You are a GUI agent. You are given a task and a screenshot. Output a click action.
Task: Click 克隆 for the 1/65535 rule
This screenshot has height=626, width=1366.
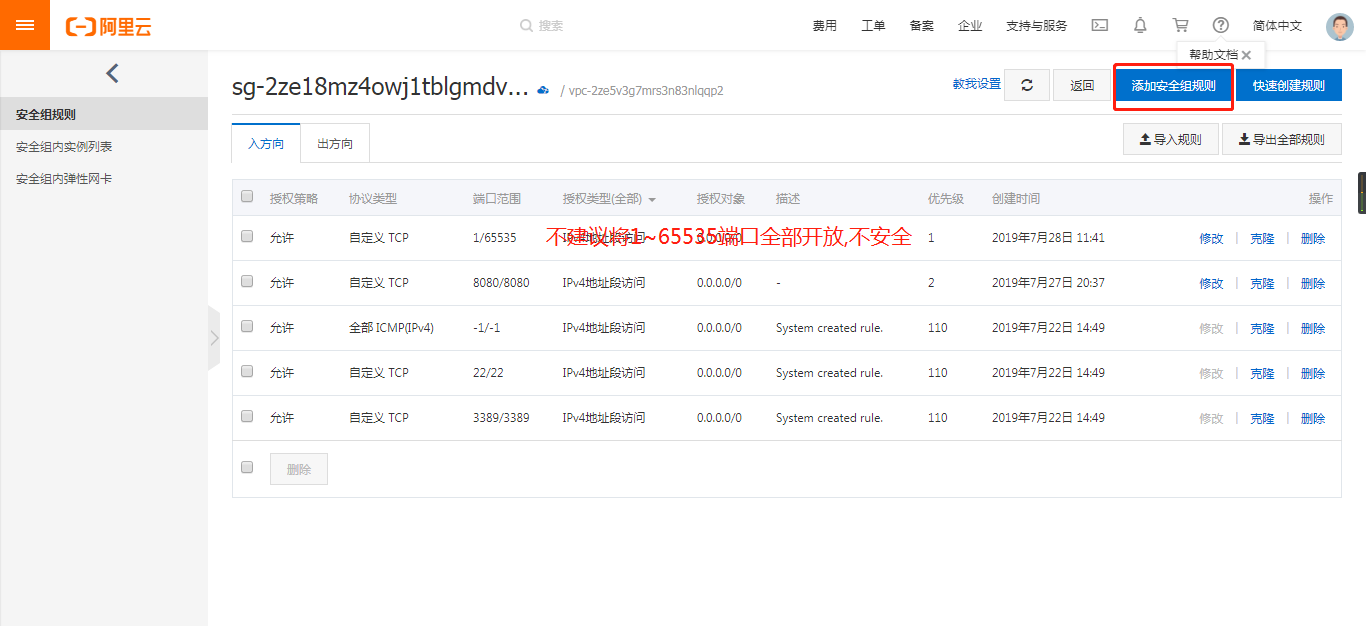pos(1262,238)
